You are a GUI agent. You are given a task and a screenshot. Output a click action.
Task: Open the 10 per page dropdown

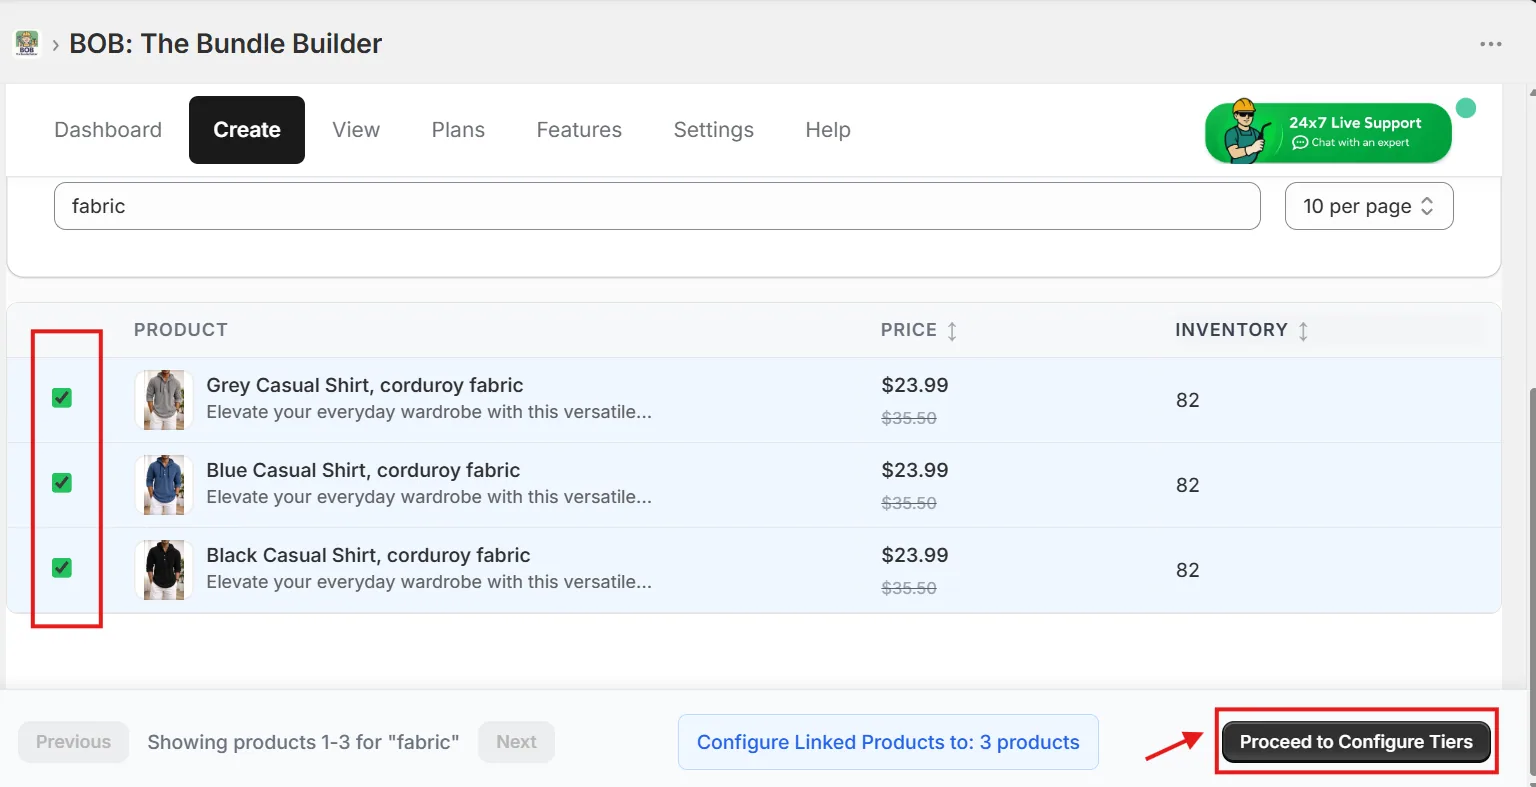1369,206
